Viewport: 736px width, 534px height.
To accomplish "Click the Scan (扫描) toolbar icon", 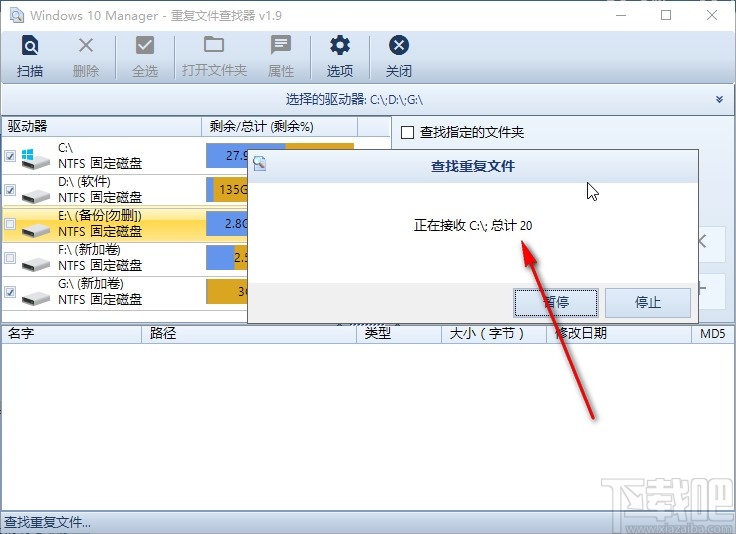I will (30, 56).
